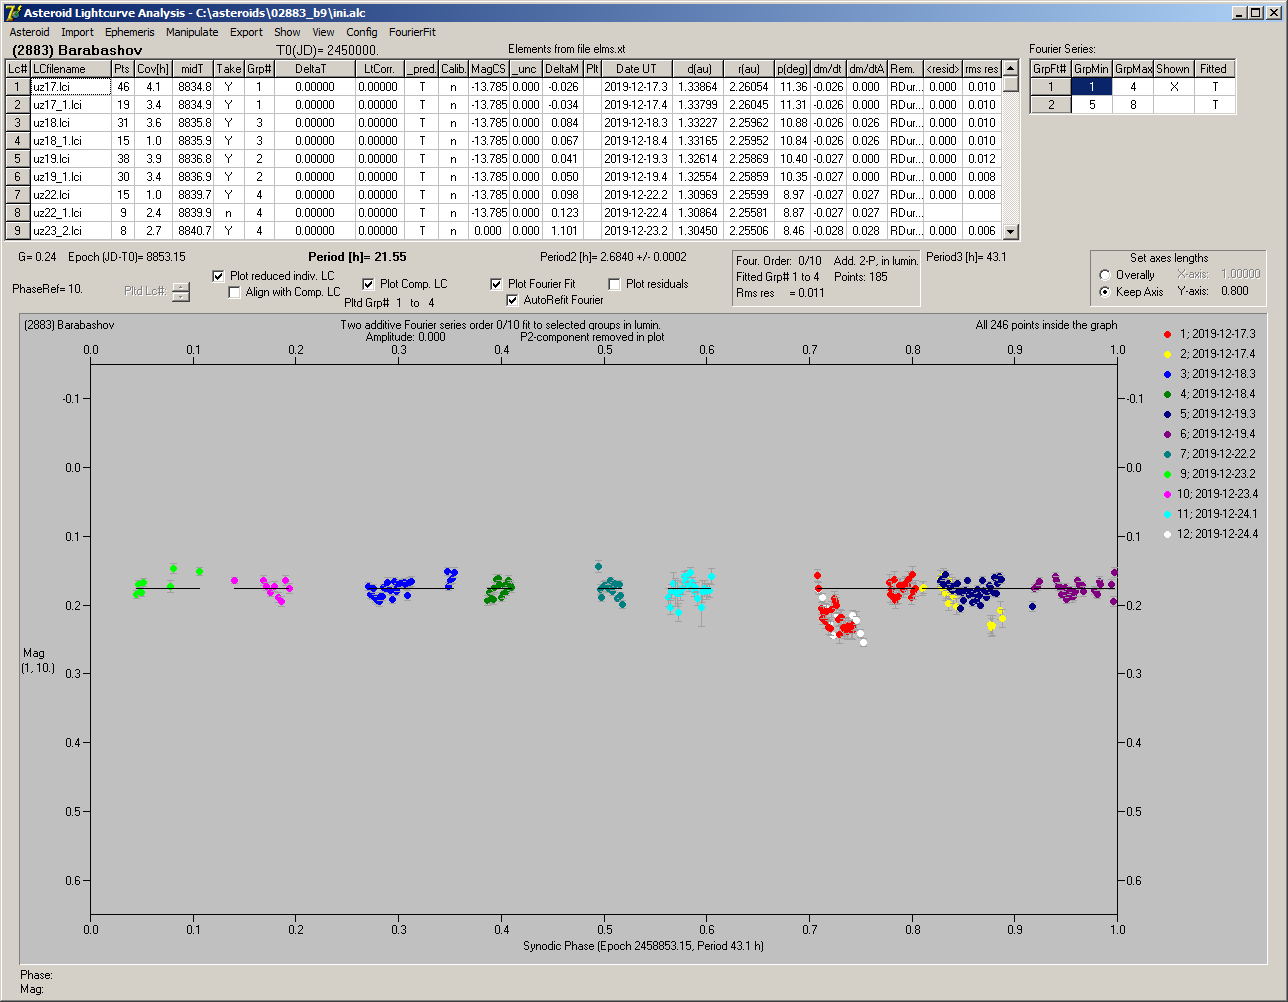Open the FourierFit menu

coord(412,32)
